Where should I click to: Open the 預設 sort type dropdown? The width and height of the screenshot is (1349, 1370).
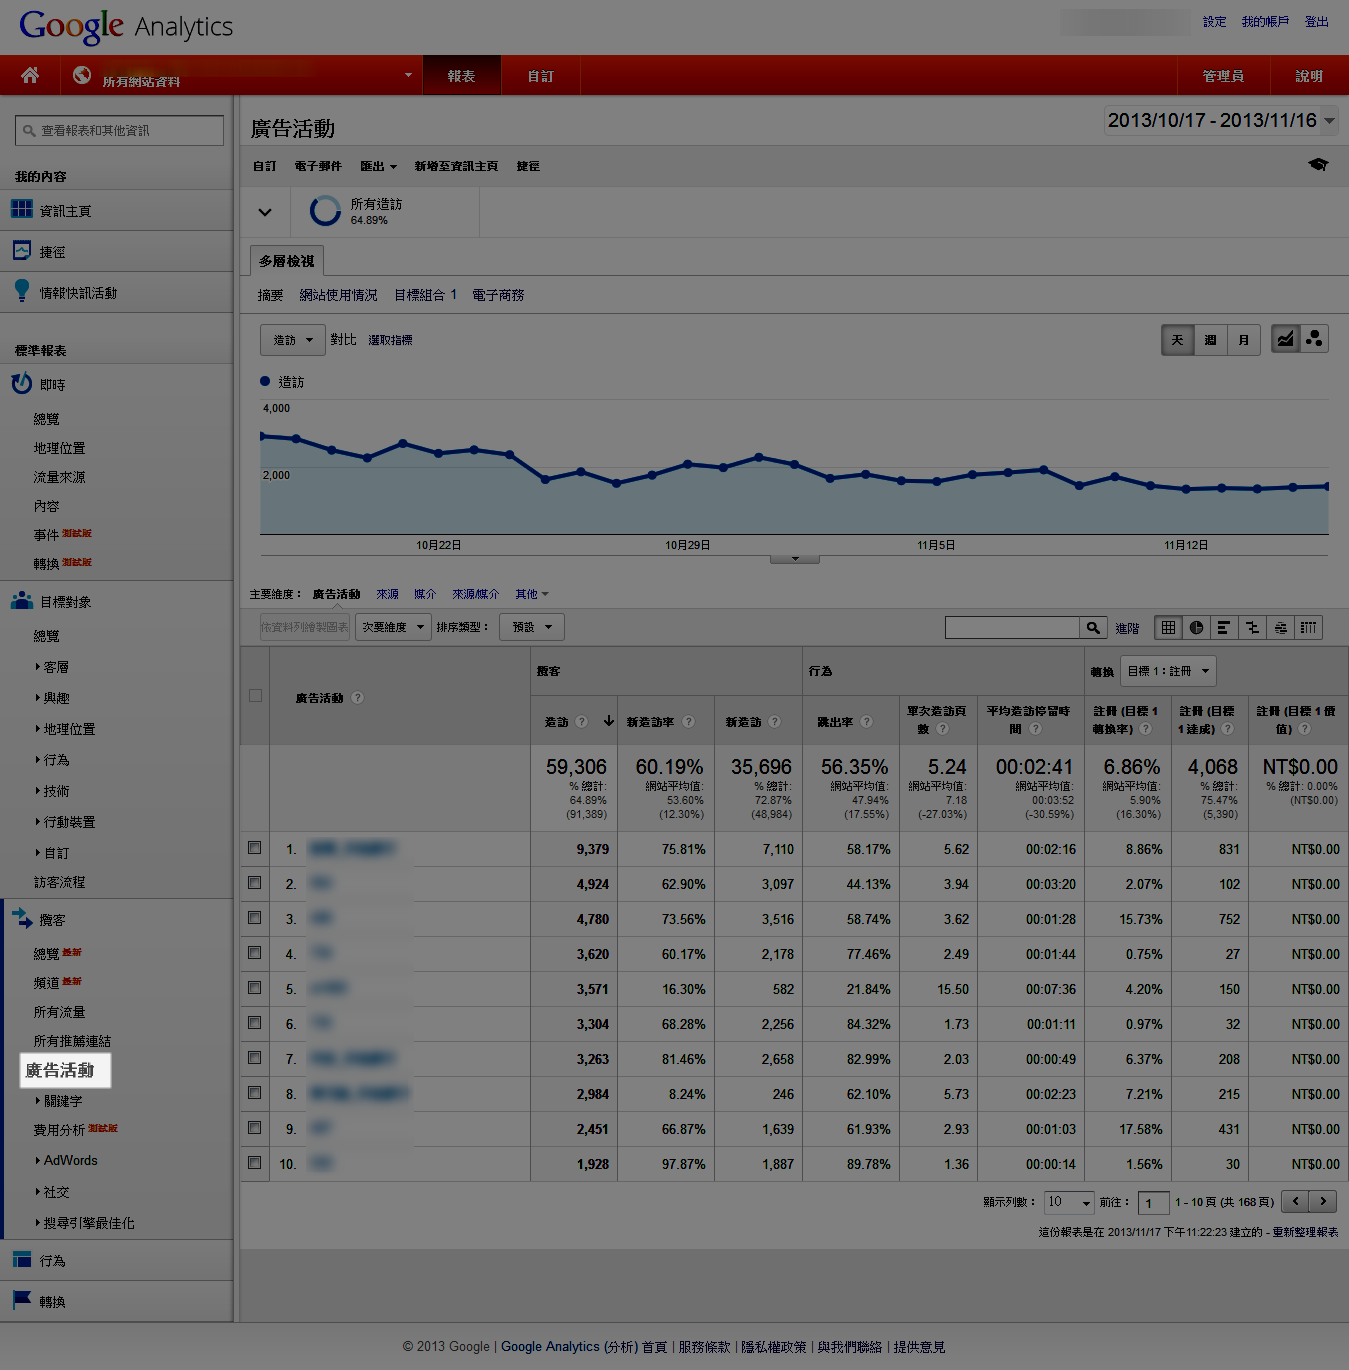click(x=532, y=627)
